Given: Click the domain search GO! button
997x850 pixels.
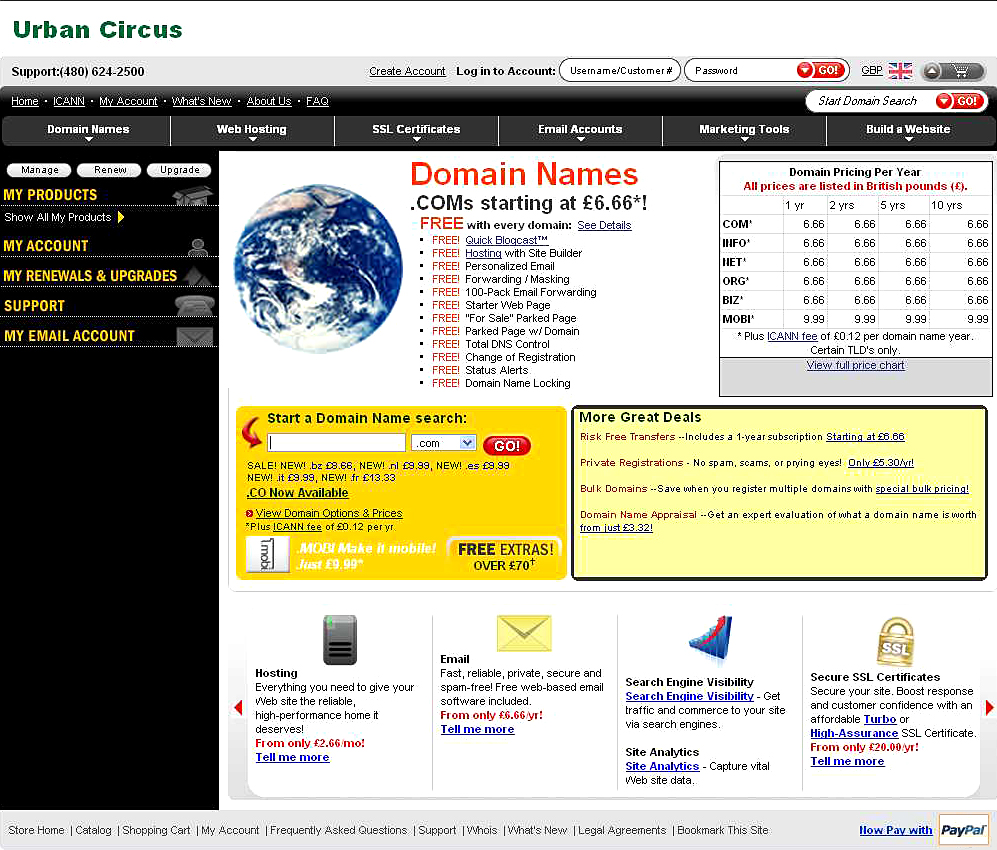Looking at the screenshot, I should [x=507, y=446].
